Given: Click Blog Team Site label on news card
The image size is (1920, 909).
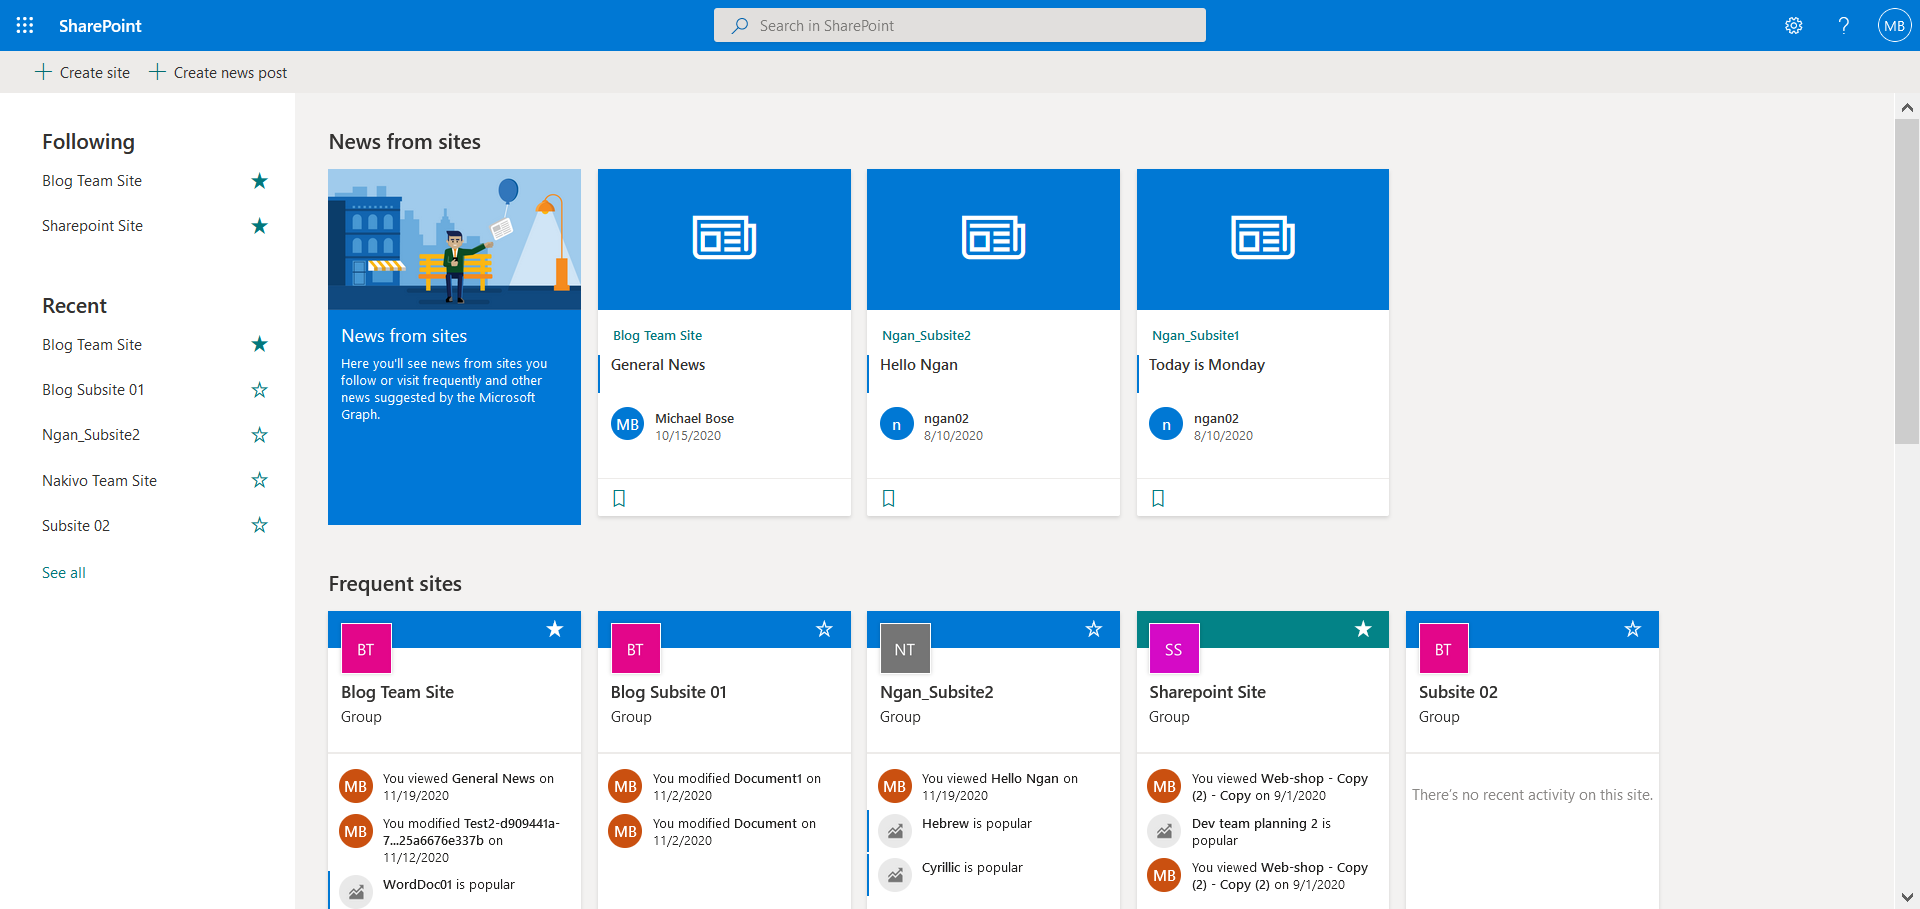Looking at the screenshot, I should (x=657, y=336).
